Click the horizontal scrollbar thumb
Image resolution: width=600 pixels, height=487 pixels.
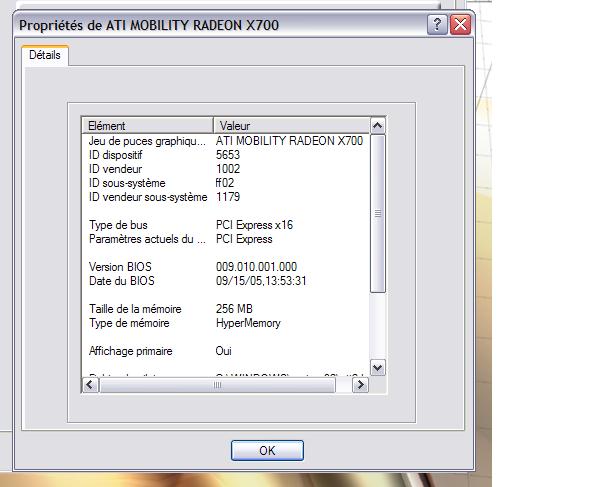point(217,385)
